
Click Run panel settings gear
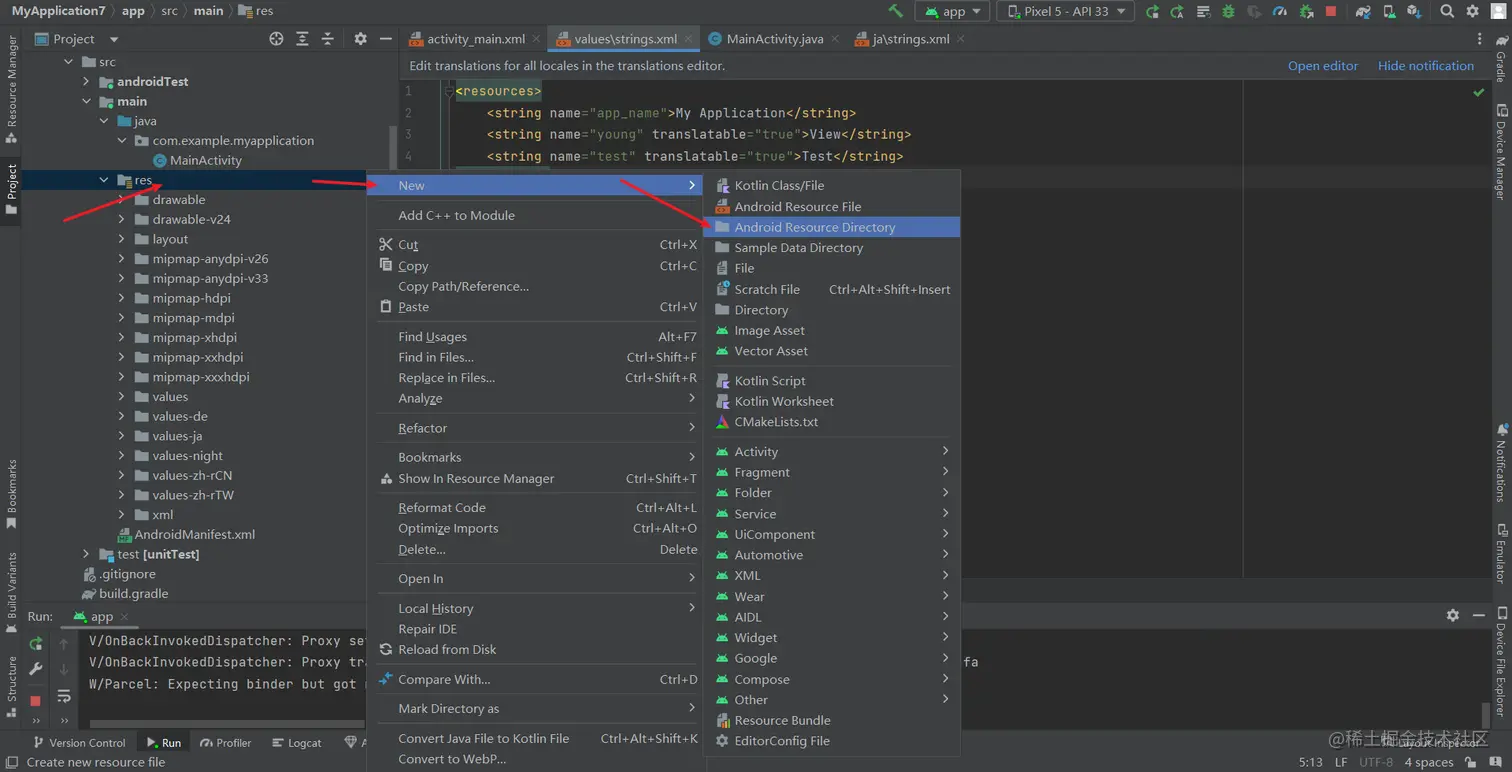(1452, 616)
